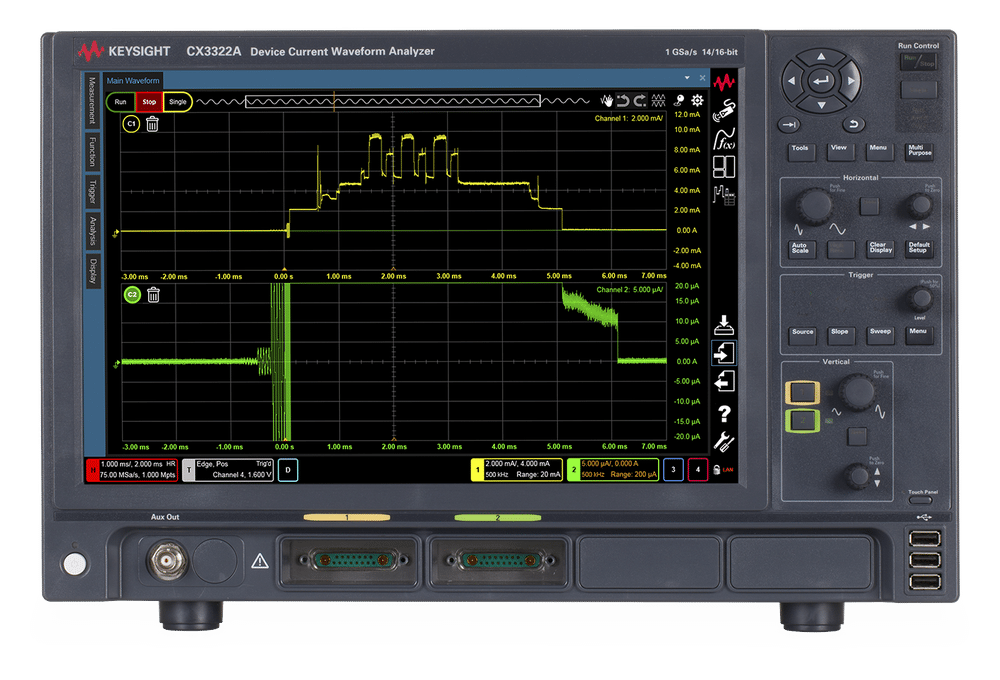Expand the Display side panel
The height and width of the screenshot is (680, 1000).
(x=92, y=271)
